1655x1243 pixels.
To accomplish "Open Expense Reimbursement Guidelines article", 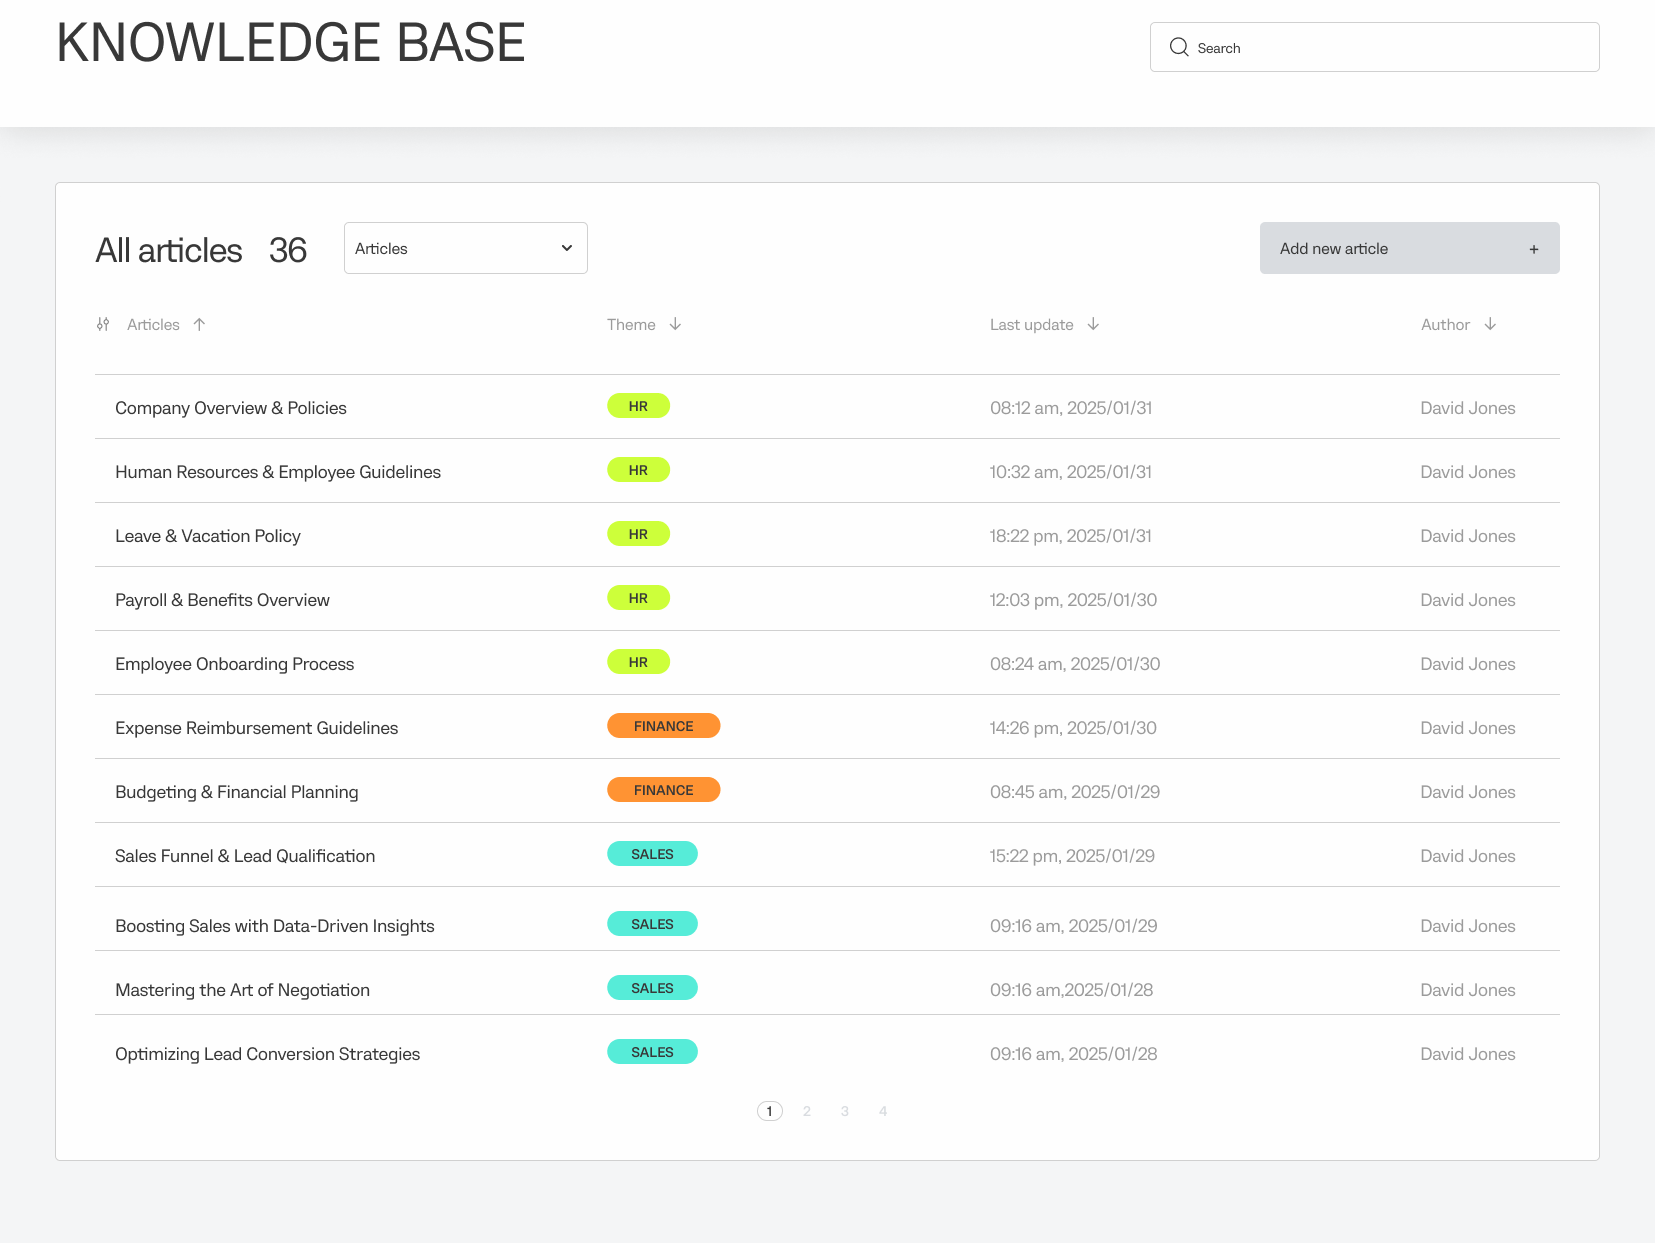I will (256, 728).
